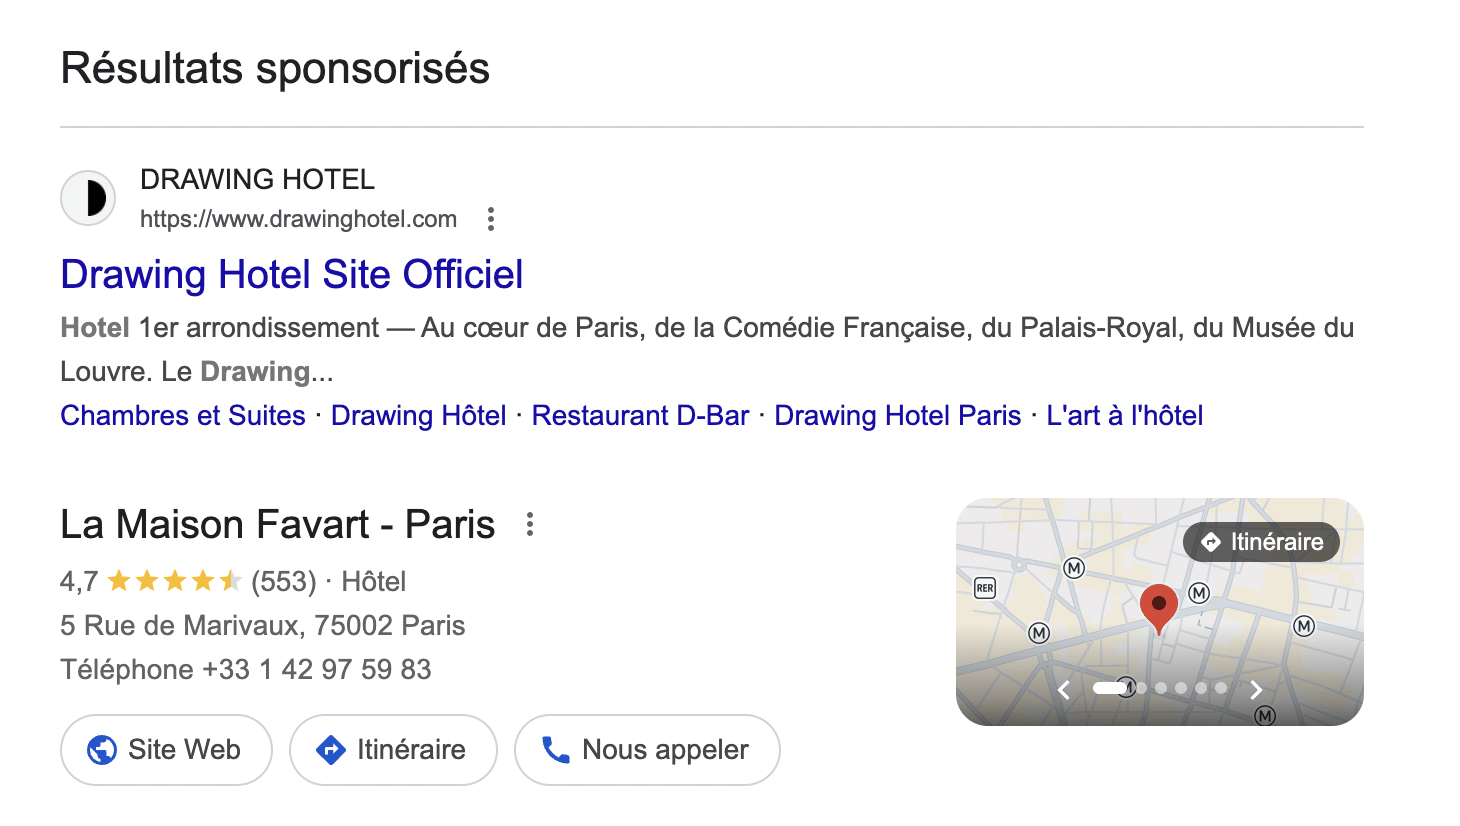This screenshot has height=826, width=1460.
Task: Click the Drawing Hotel logo icon
Action: 88,198
